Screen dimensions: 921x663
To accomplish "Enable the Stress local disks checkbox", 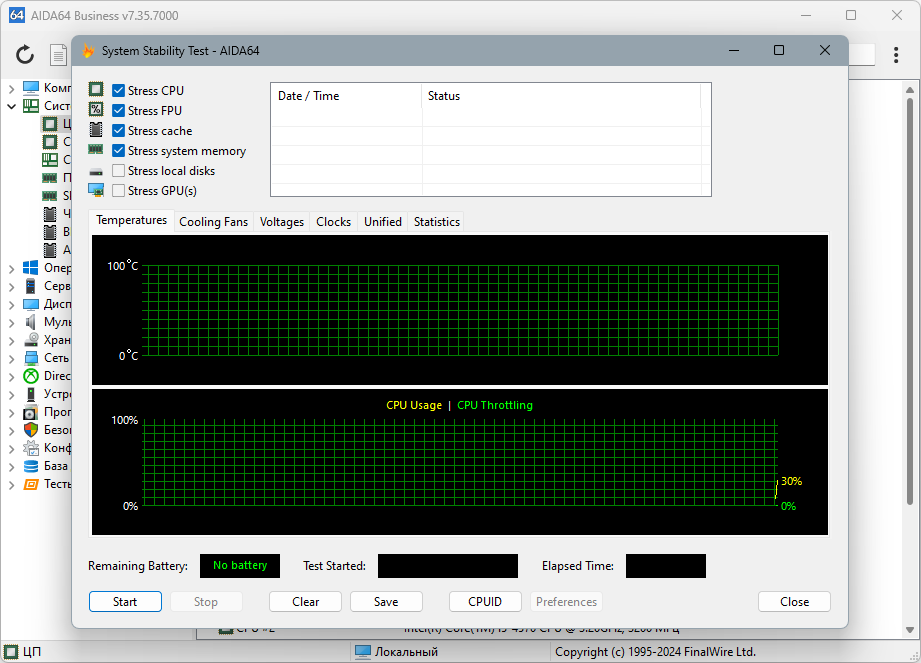I will 118,170.
